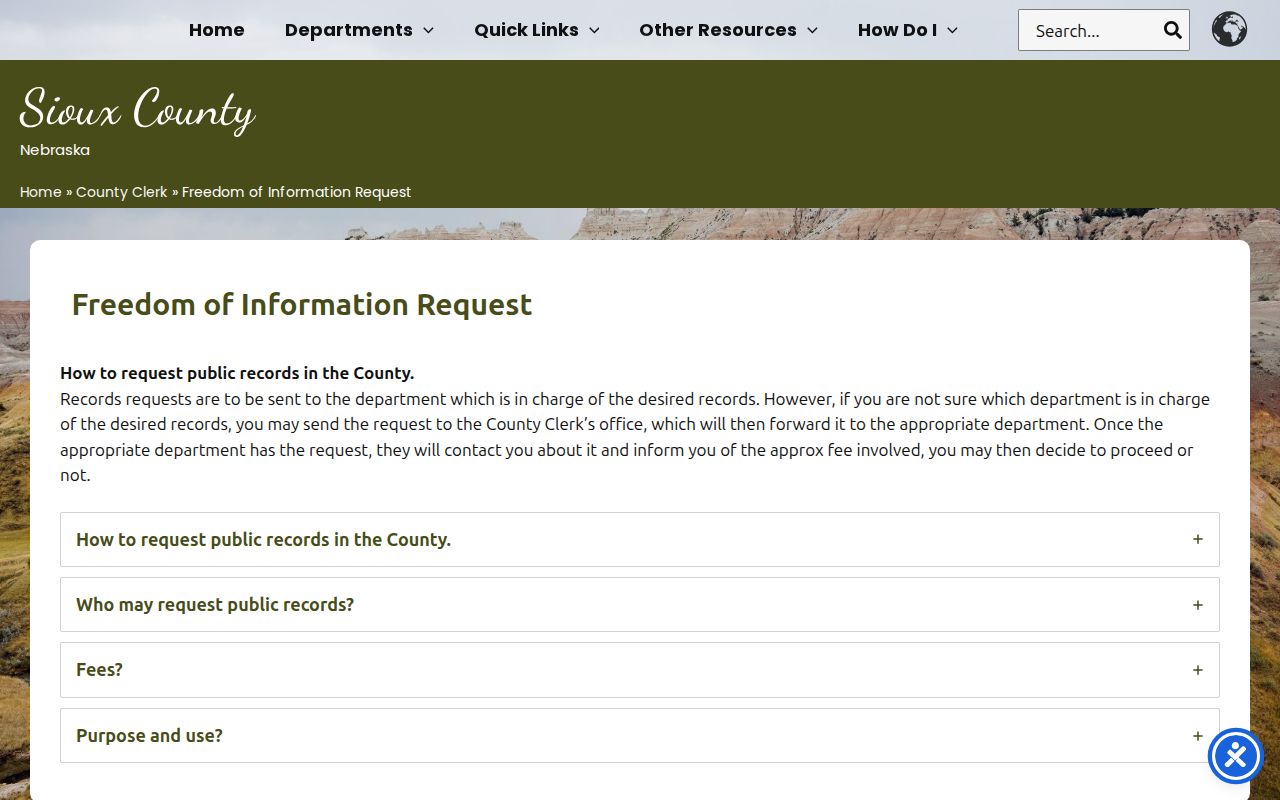Click plus icon on Fees? row
Viewport: 1280px width, 800px height.
(1198, 670)
